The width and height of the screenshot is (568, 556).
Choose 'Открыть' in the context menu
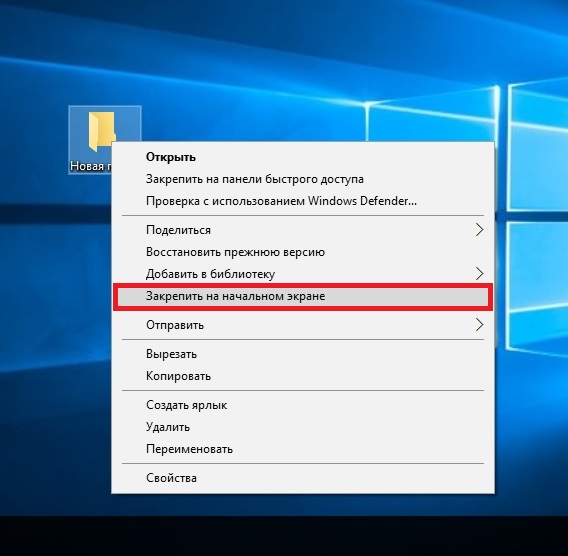(171, 157)
